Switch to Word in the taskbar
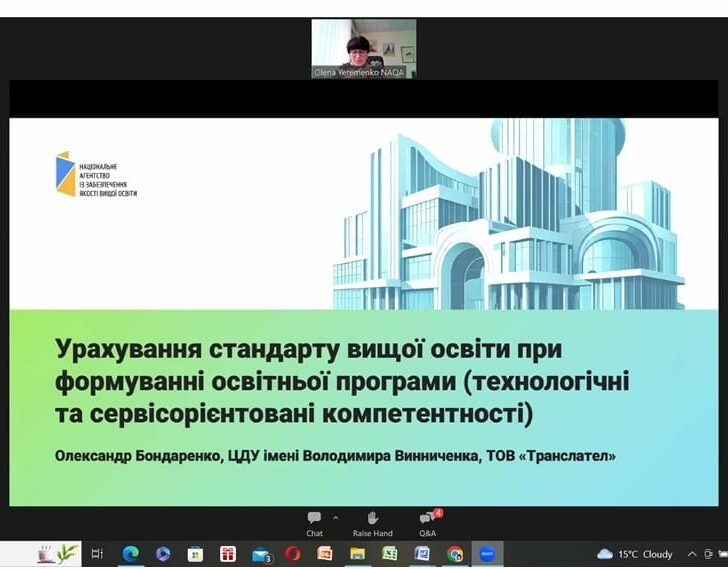 (422, 554)
